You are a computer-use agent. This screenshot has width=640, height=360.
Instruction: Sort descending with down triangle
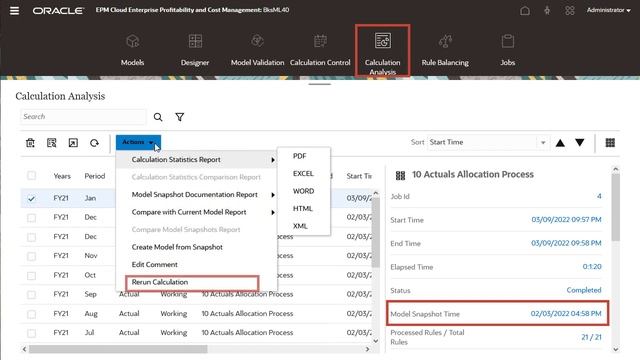[x=580, y=142]
